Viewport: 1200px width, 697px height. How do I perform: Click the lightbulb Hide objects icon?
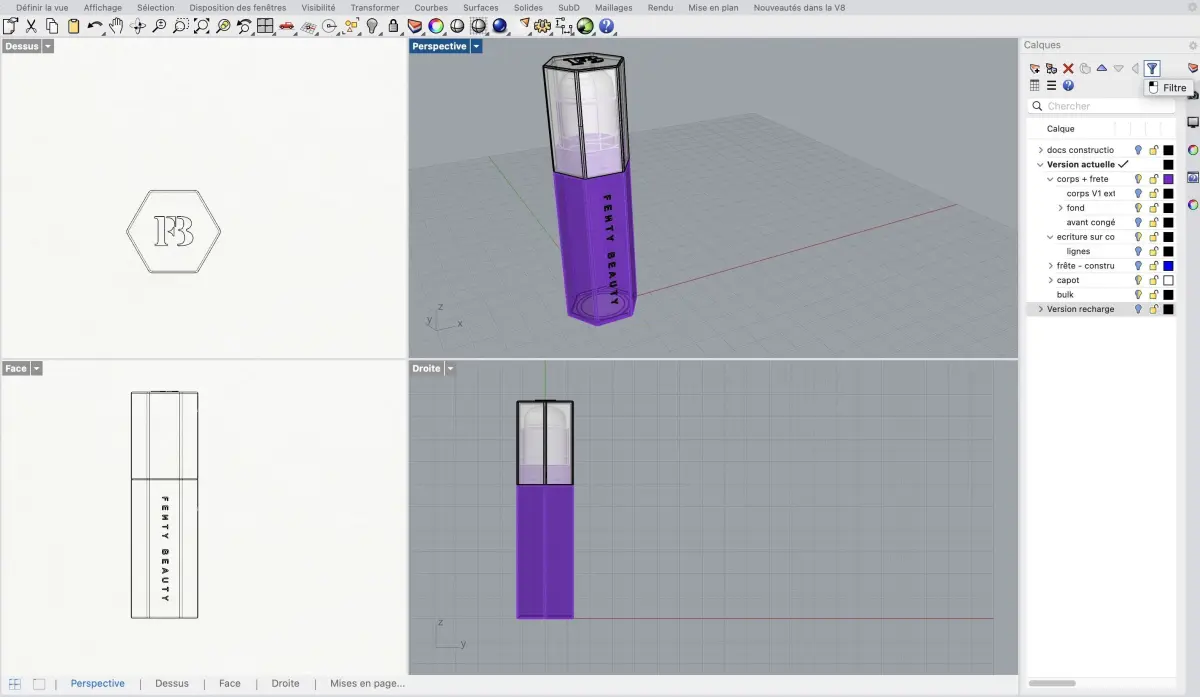coord(372,26)
